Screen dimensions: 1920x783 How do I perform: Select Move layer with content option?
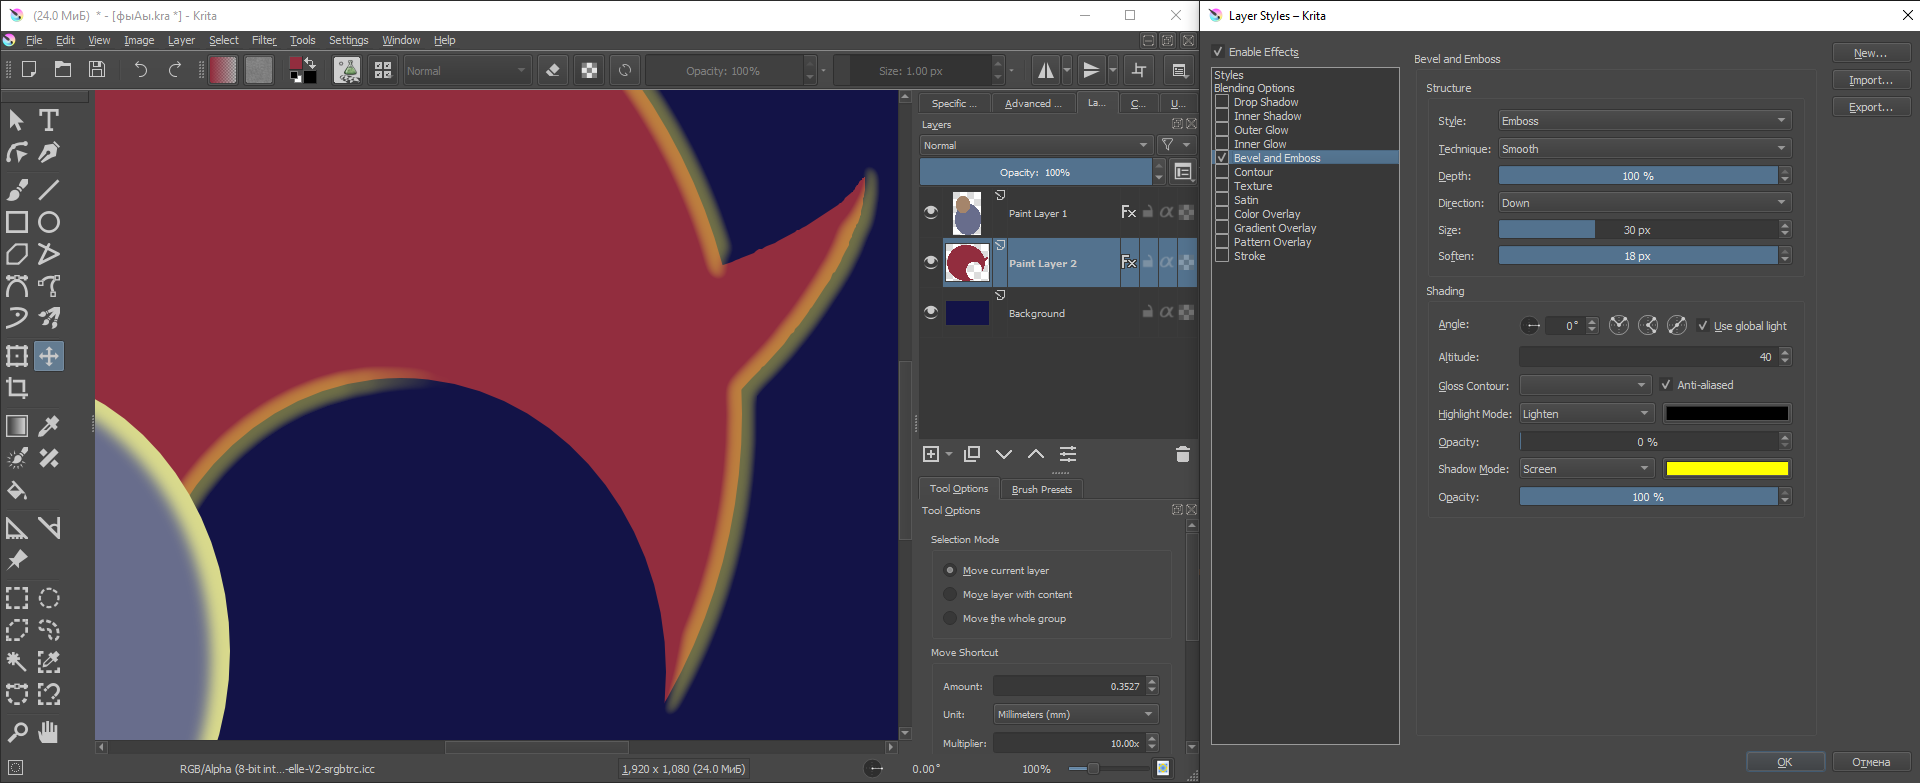(x=950, y=595)
